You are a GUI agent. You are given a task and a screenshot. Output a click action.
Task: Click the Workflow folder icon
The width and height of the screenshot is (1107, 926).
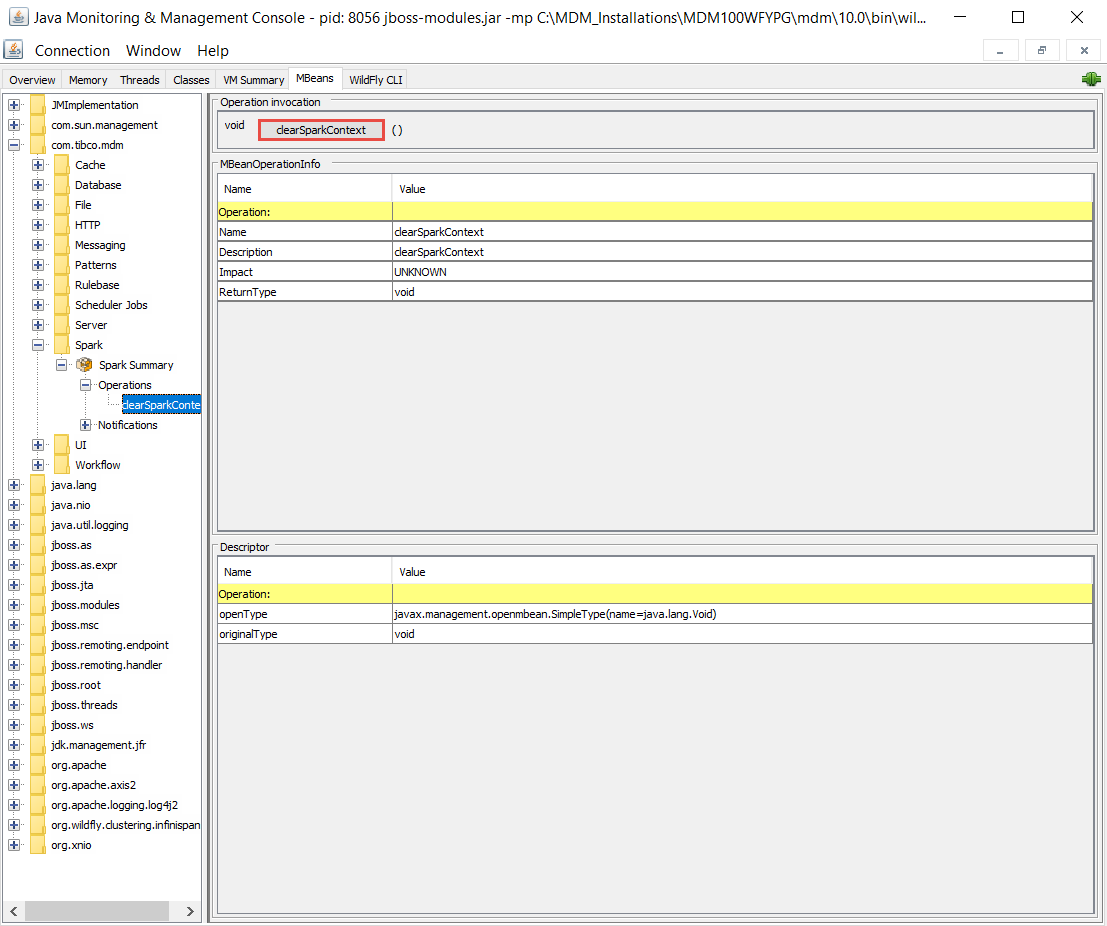(x=61, y=465)
